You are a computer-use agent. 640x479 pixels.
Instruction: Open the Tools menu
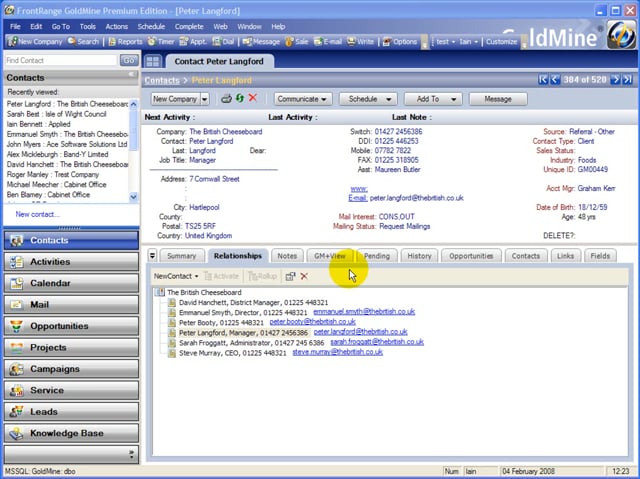pos(88,27)
